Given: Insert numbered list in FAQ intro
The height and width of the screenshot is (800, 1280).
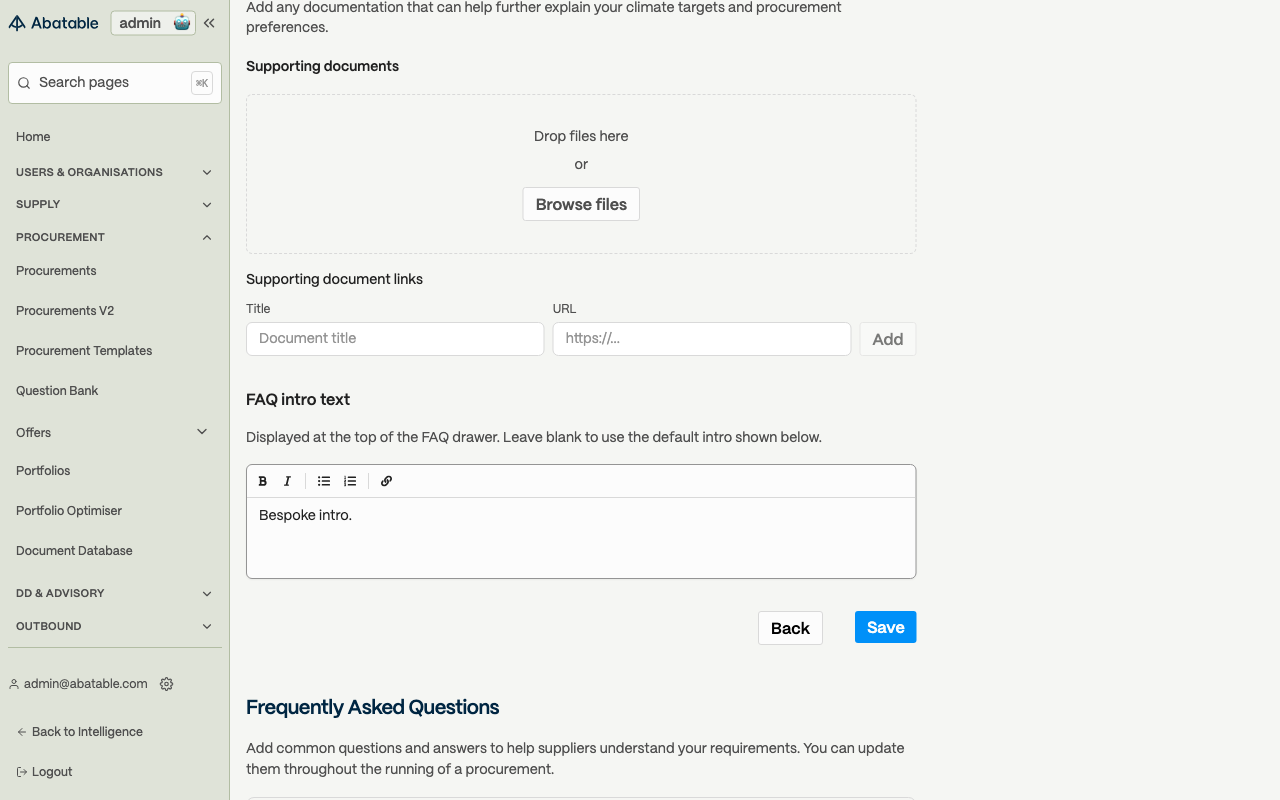Looking at the screenshot, I should point(350,481).
